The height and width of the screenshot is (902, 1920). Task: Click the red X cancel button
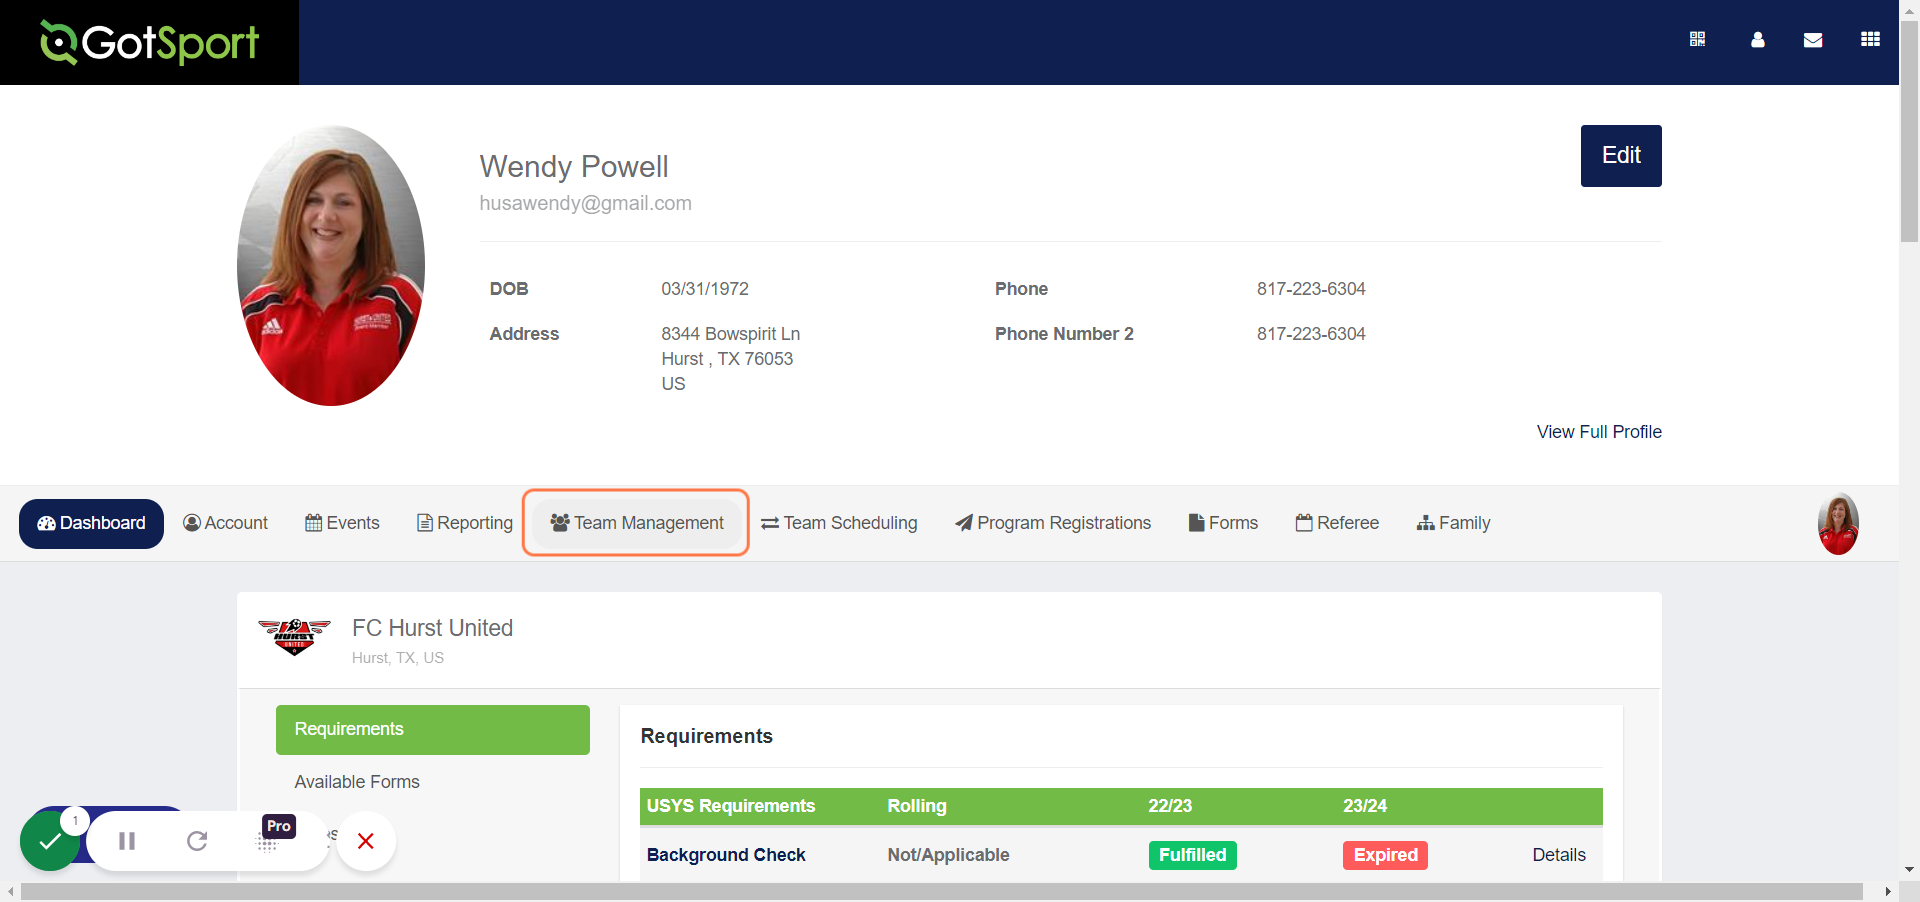pos(366,841)
